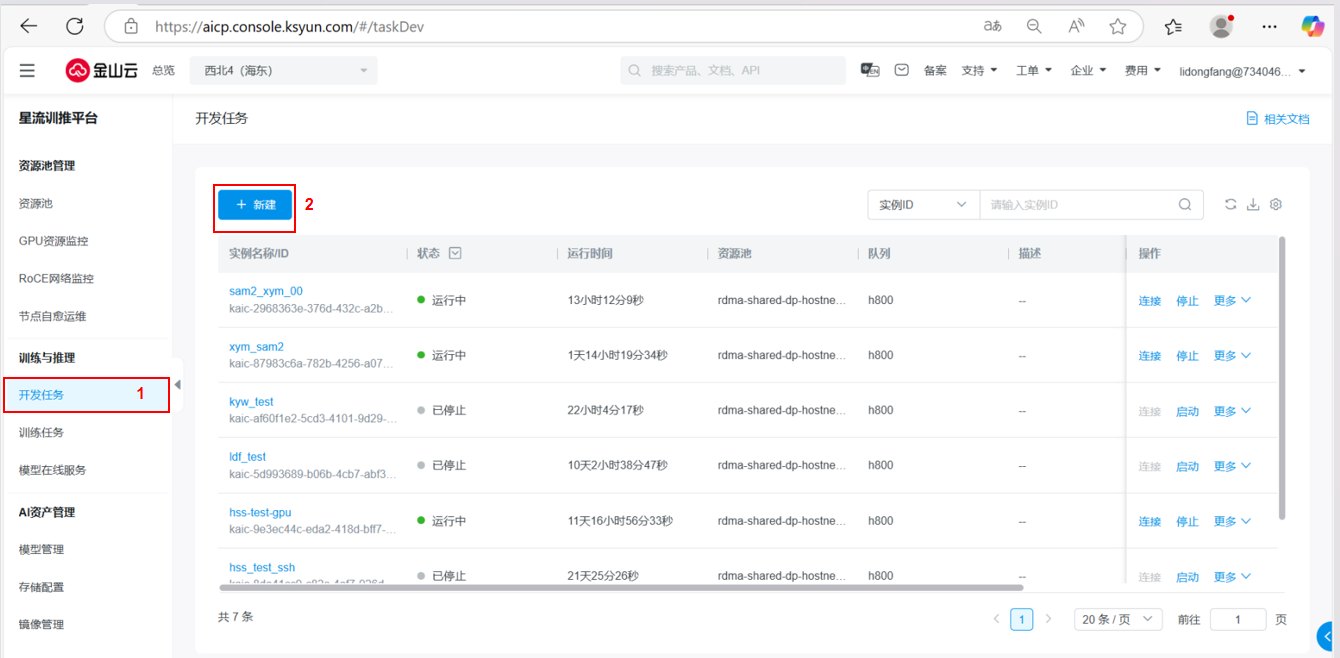
Task: Open the region selector 西北4 (海东)
Action: tap(284, 71)
